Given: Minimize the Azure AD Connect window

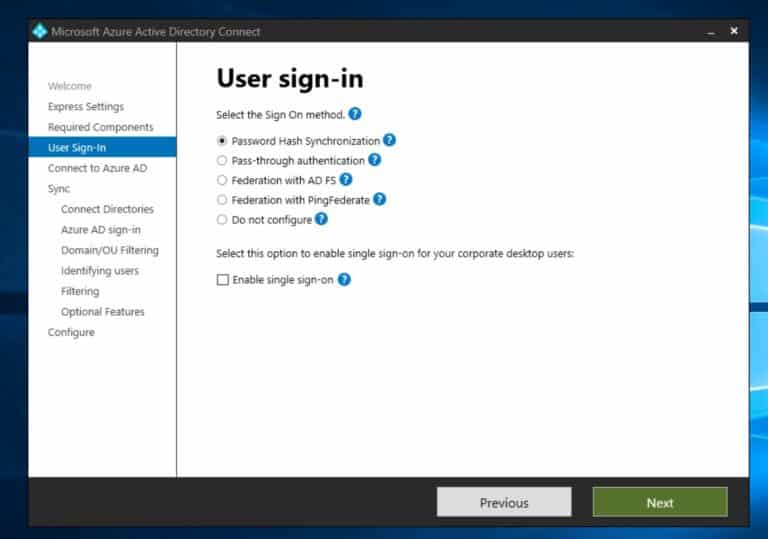Looking at the screenshot, I should (711, 32).
